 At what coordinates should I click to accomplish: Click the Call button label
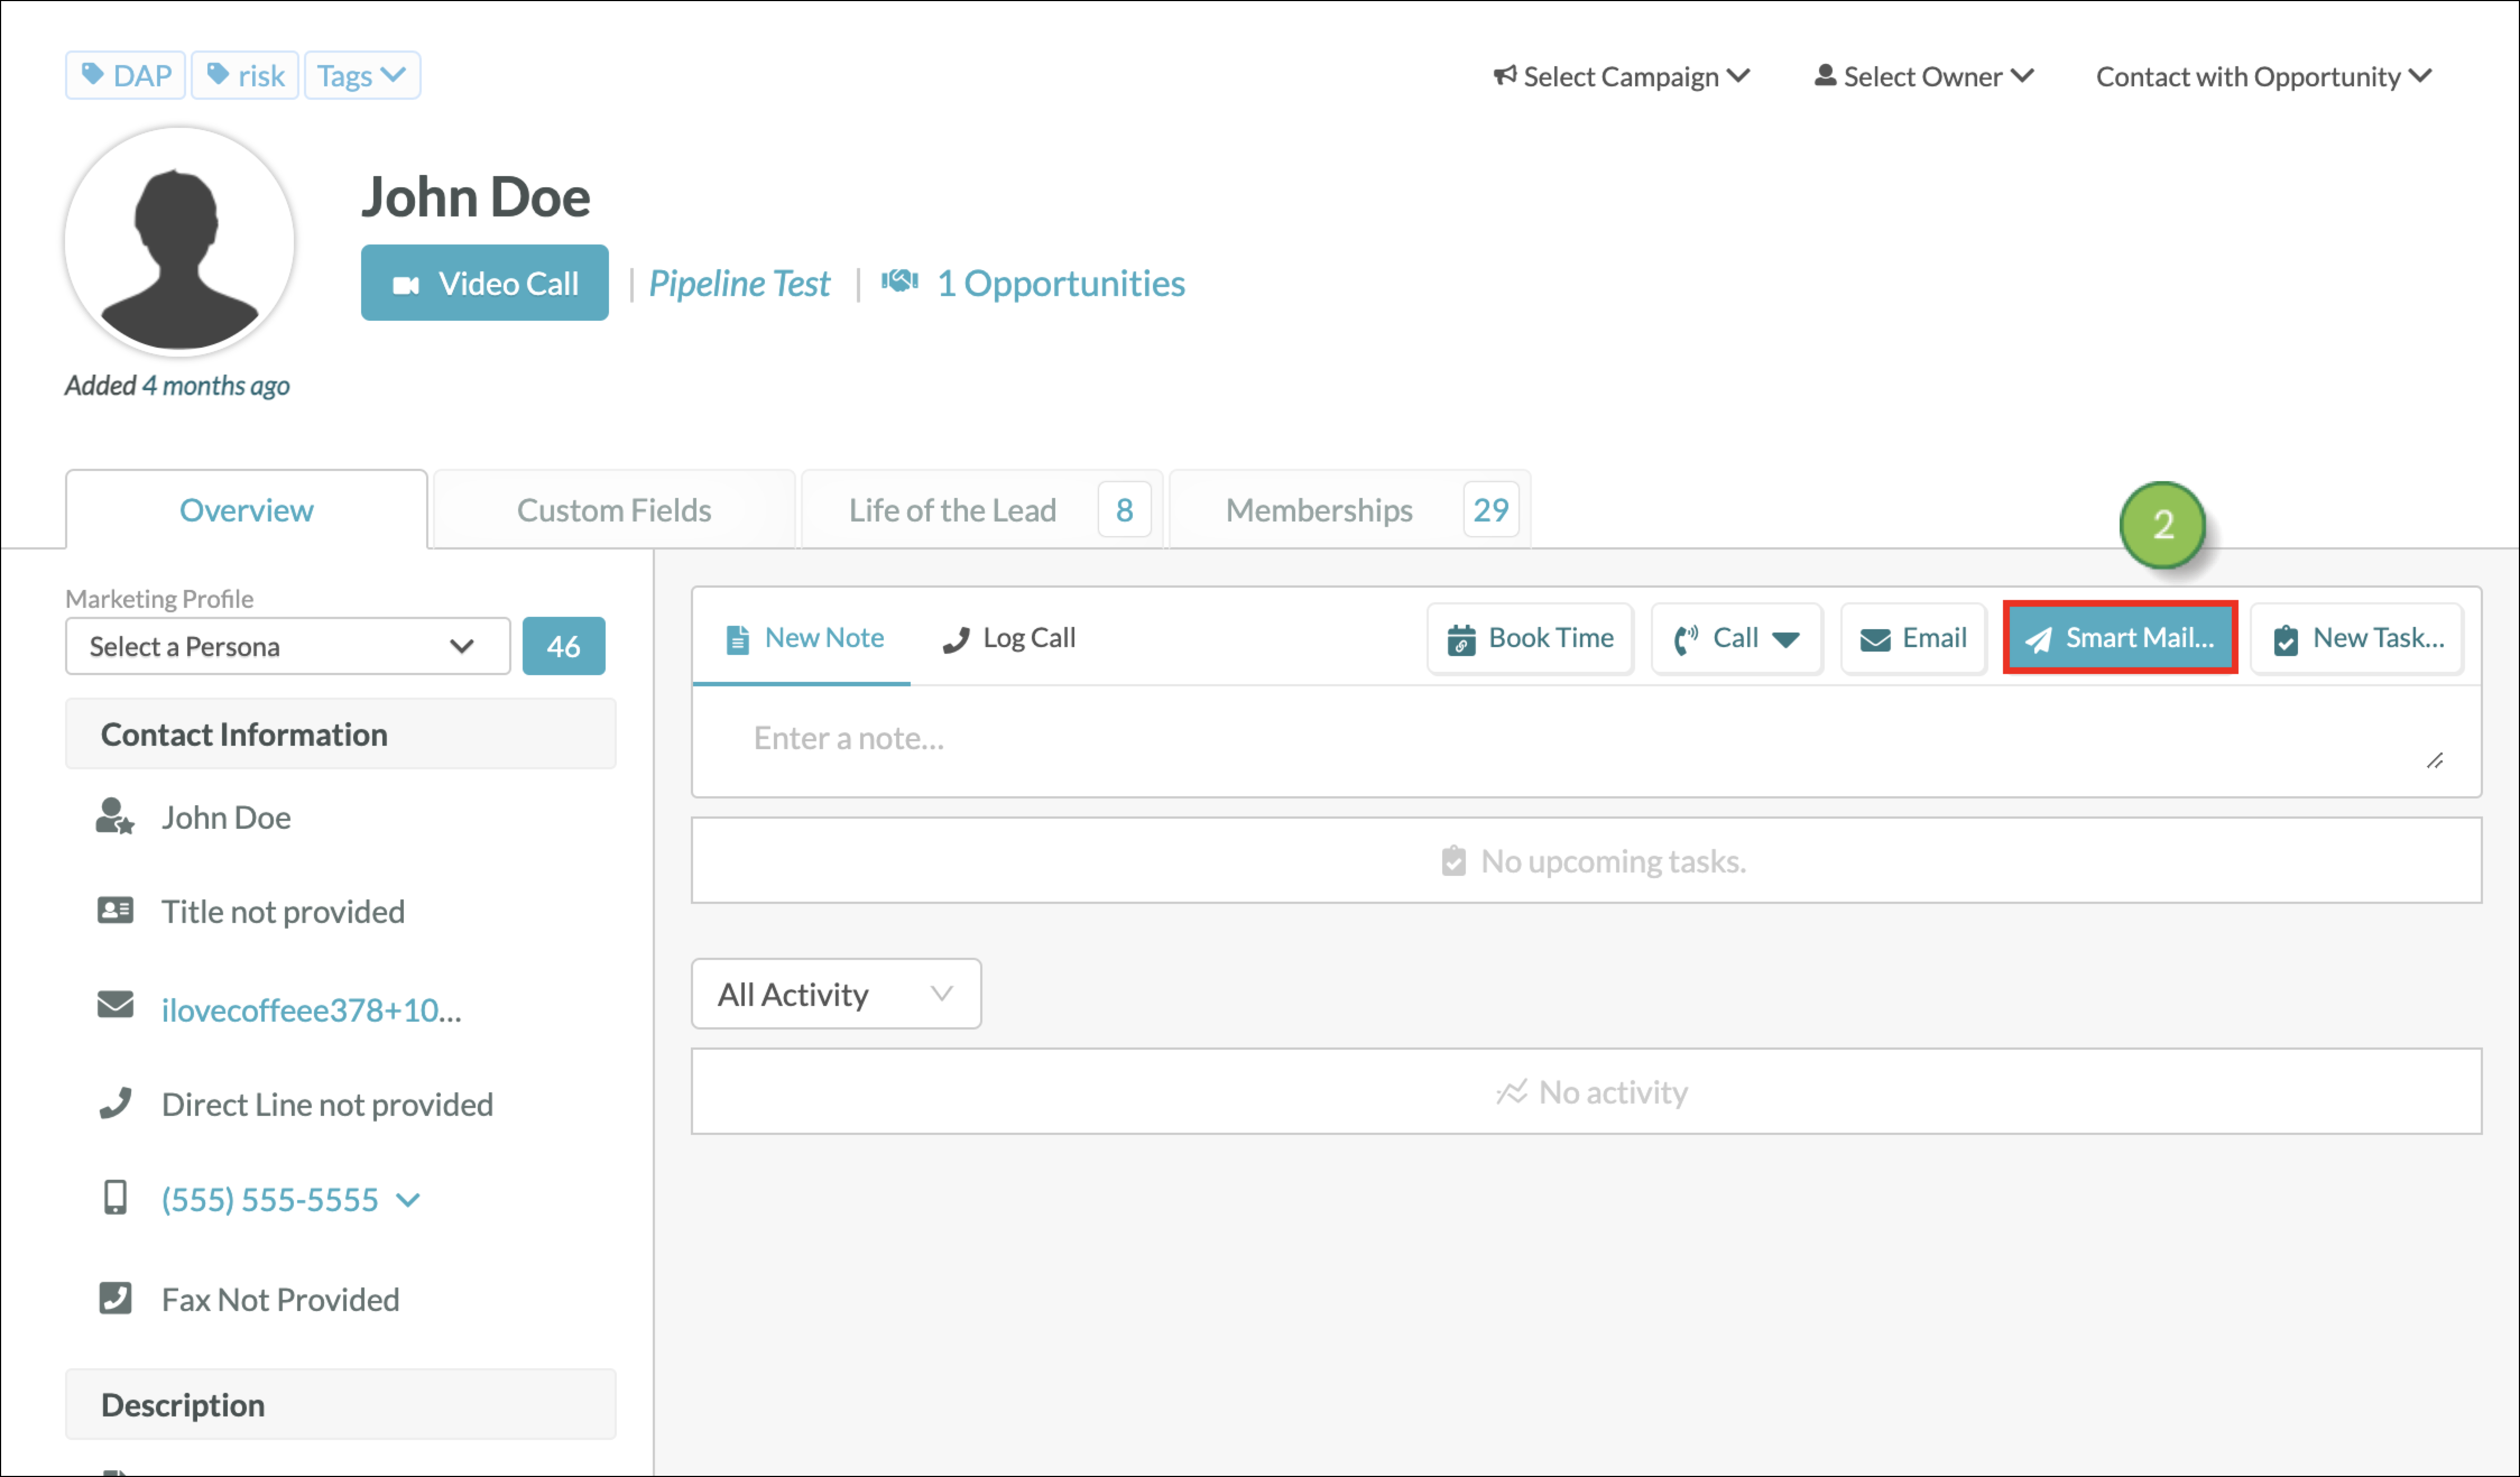pyautogui.click(x=1735, y=638)
